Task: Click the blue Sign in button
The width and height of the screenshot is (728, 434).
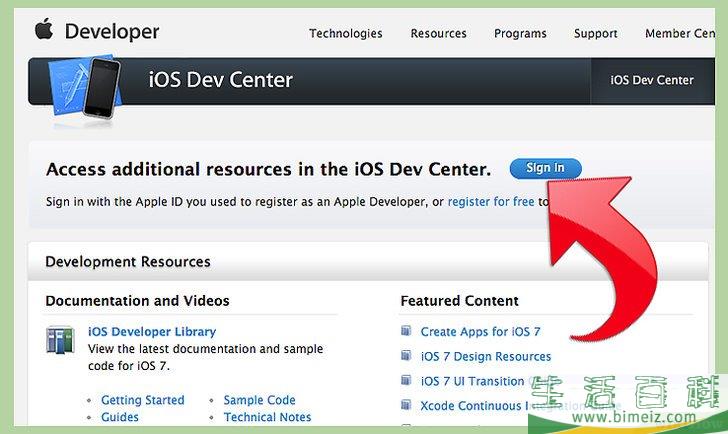Action: click(546, 168)
